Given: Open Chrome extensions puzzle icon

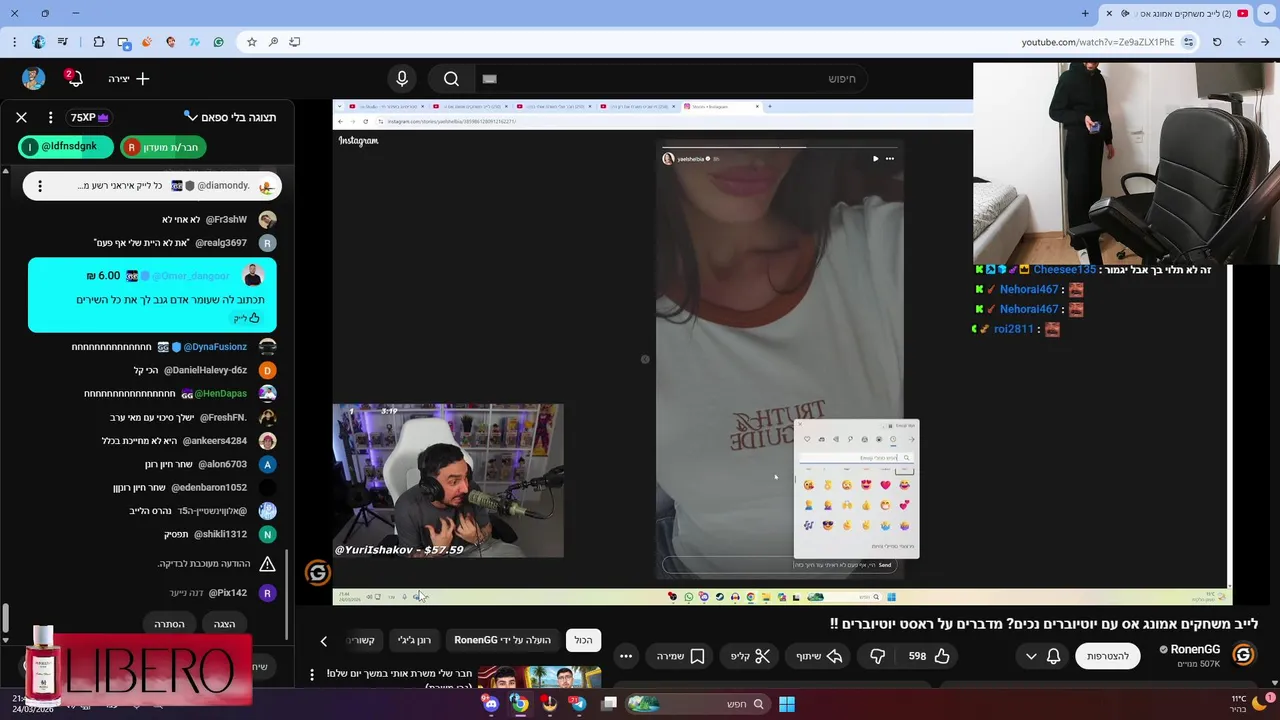Looking at the screenshot, I should 98,42.
